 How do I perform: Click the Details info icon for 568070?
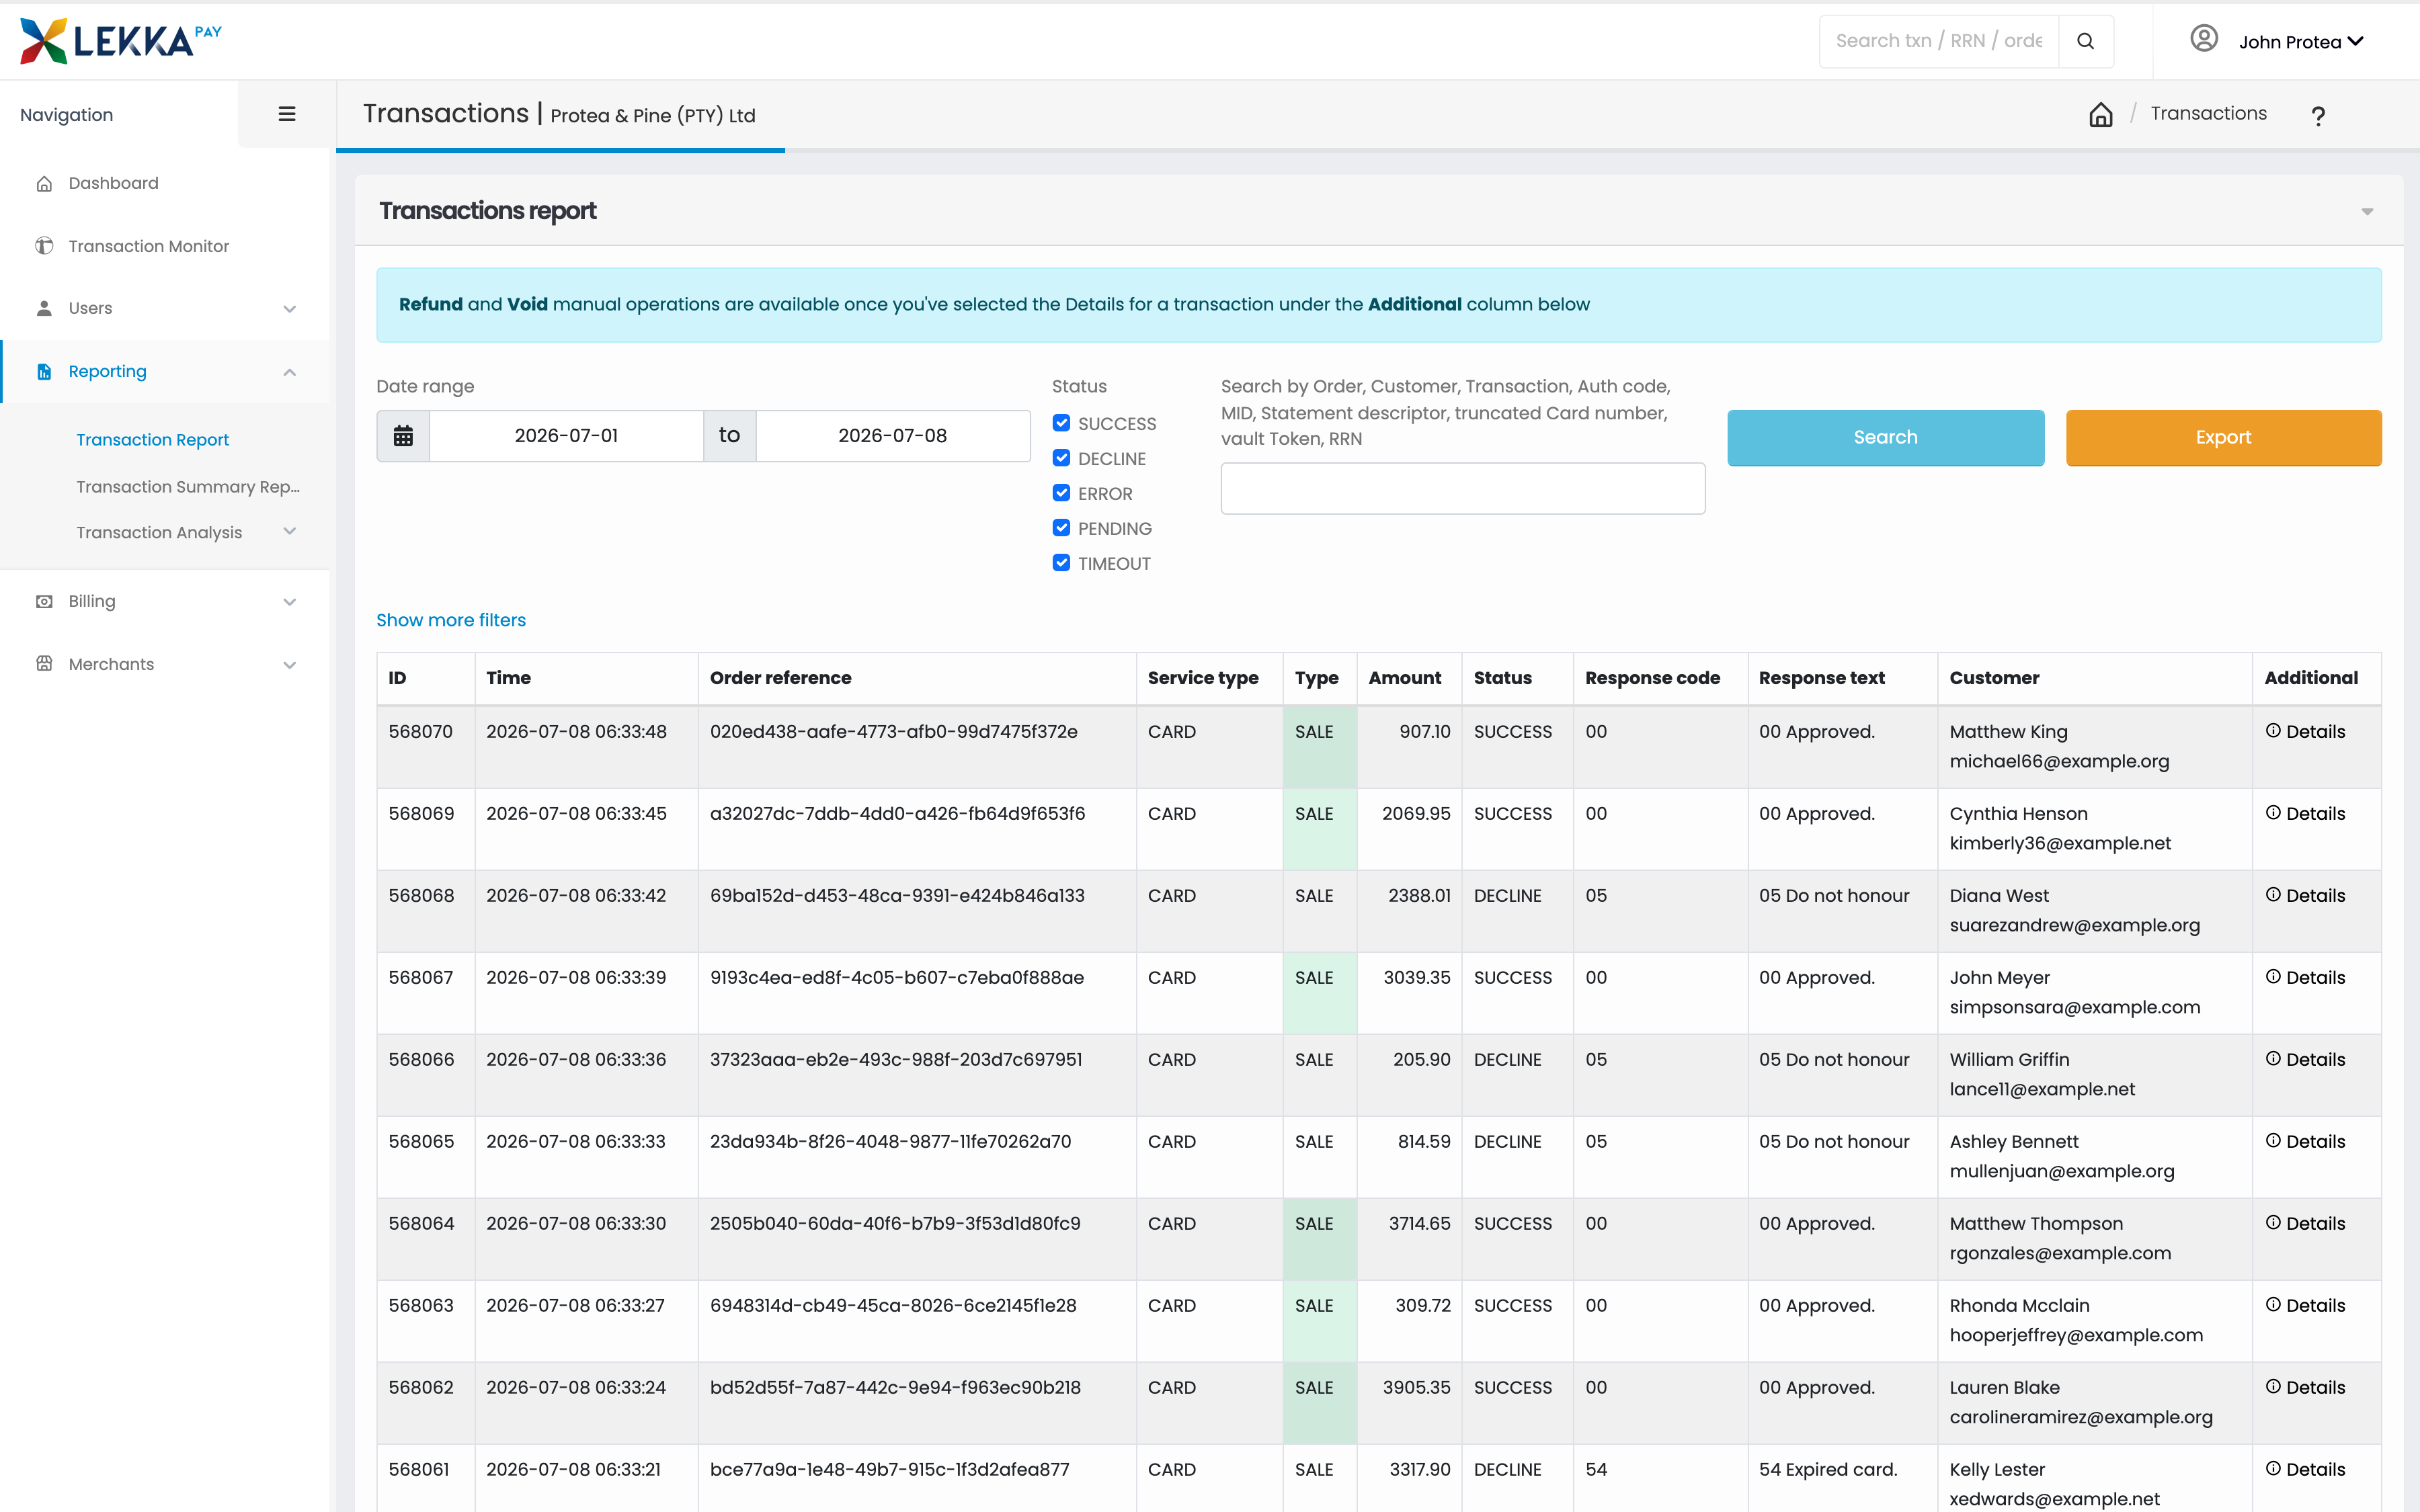(2273, 731)
